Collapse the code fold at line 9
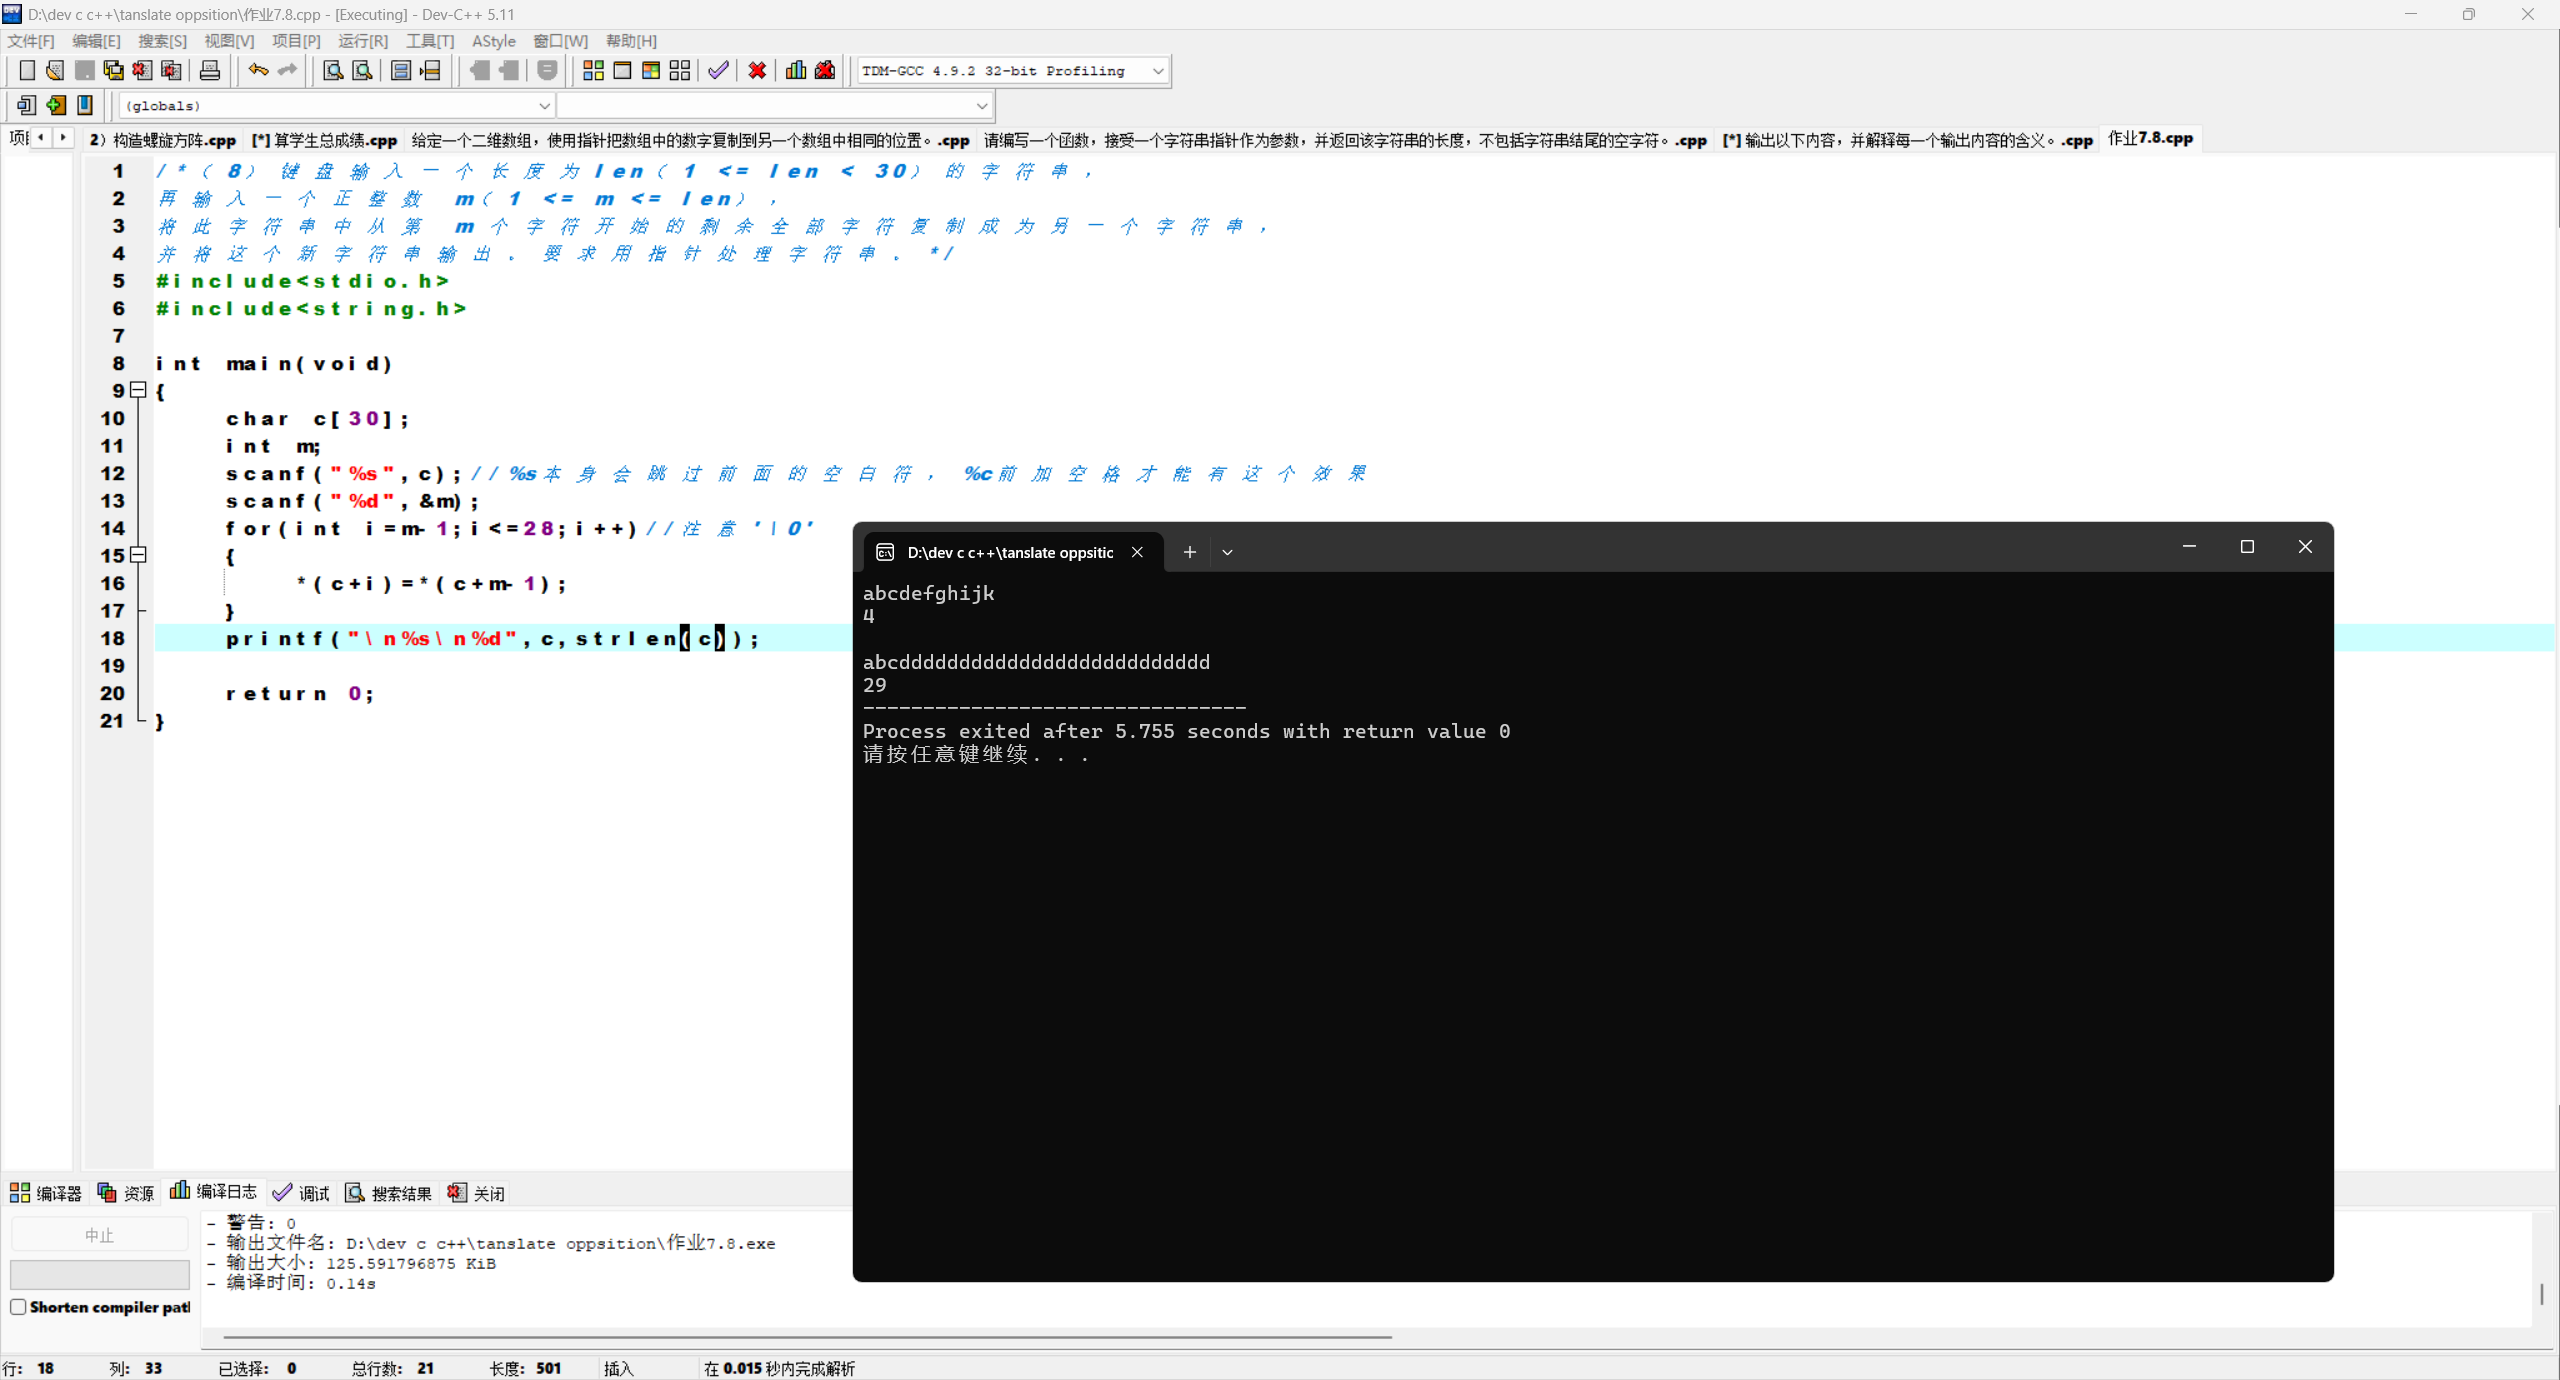The height and width of the screenshot is (1380, 2560). 139,390
